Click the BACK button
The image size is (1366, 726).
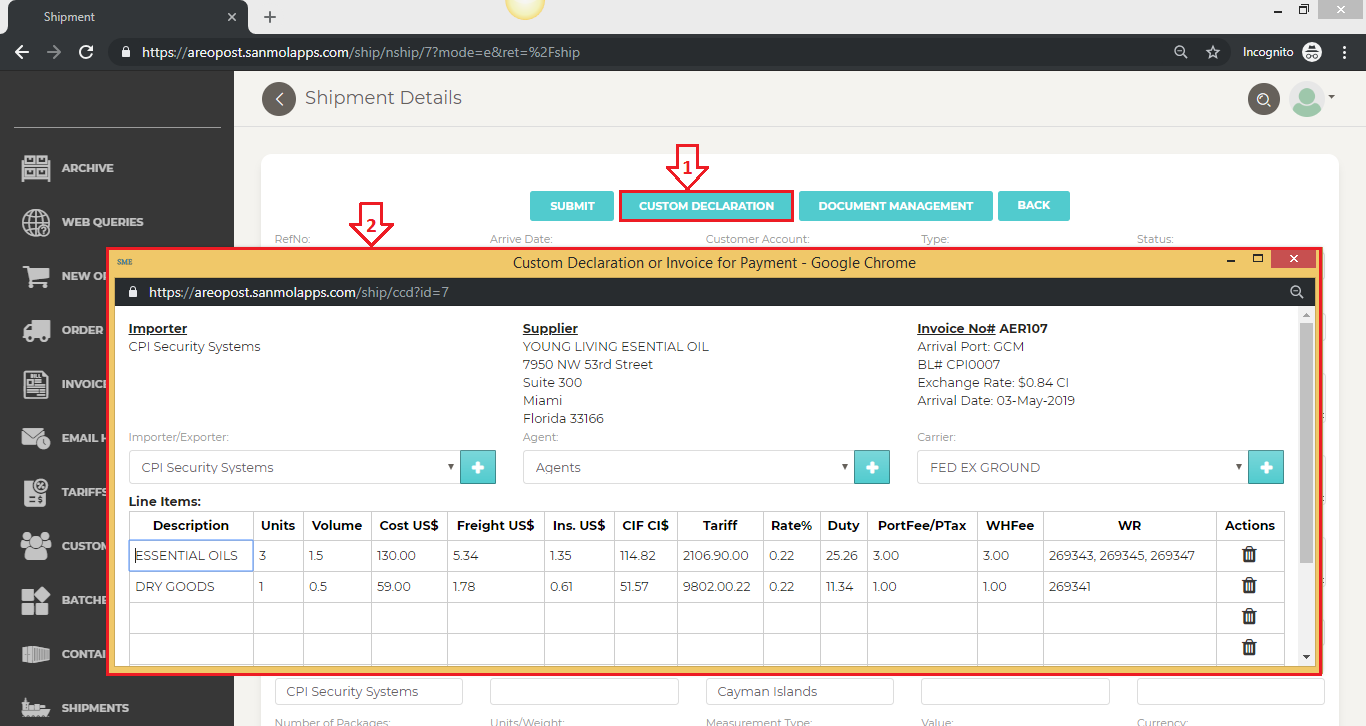click(1034, 206)
